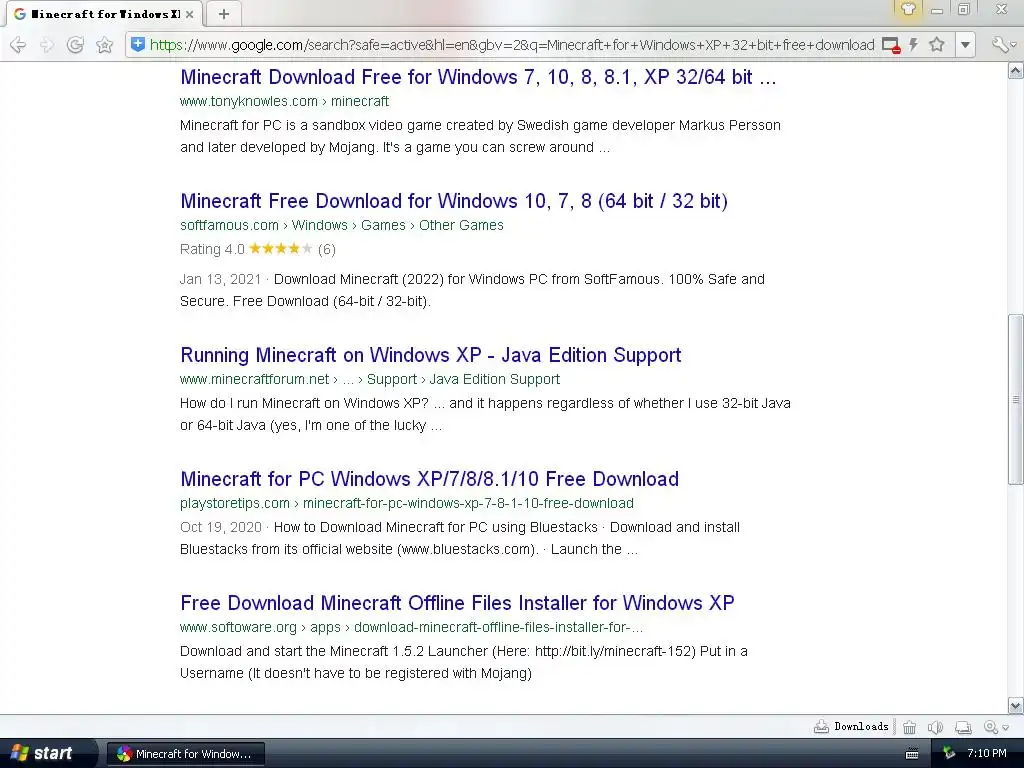Click the www.tonyknowles.com › minecraft URL
Viewport: 1024px width, 768px height.
[284, 101]
